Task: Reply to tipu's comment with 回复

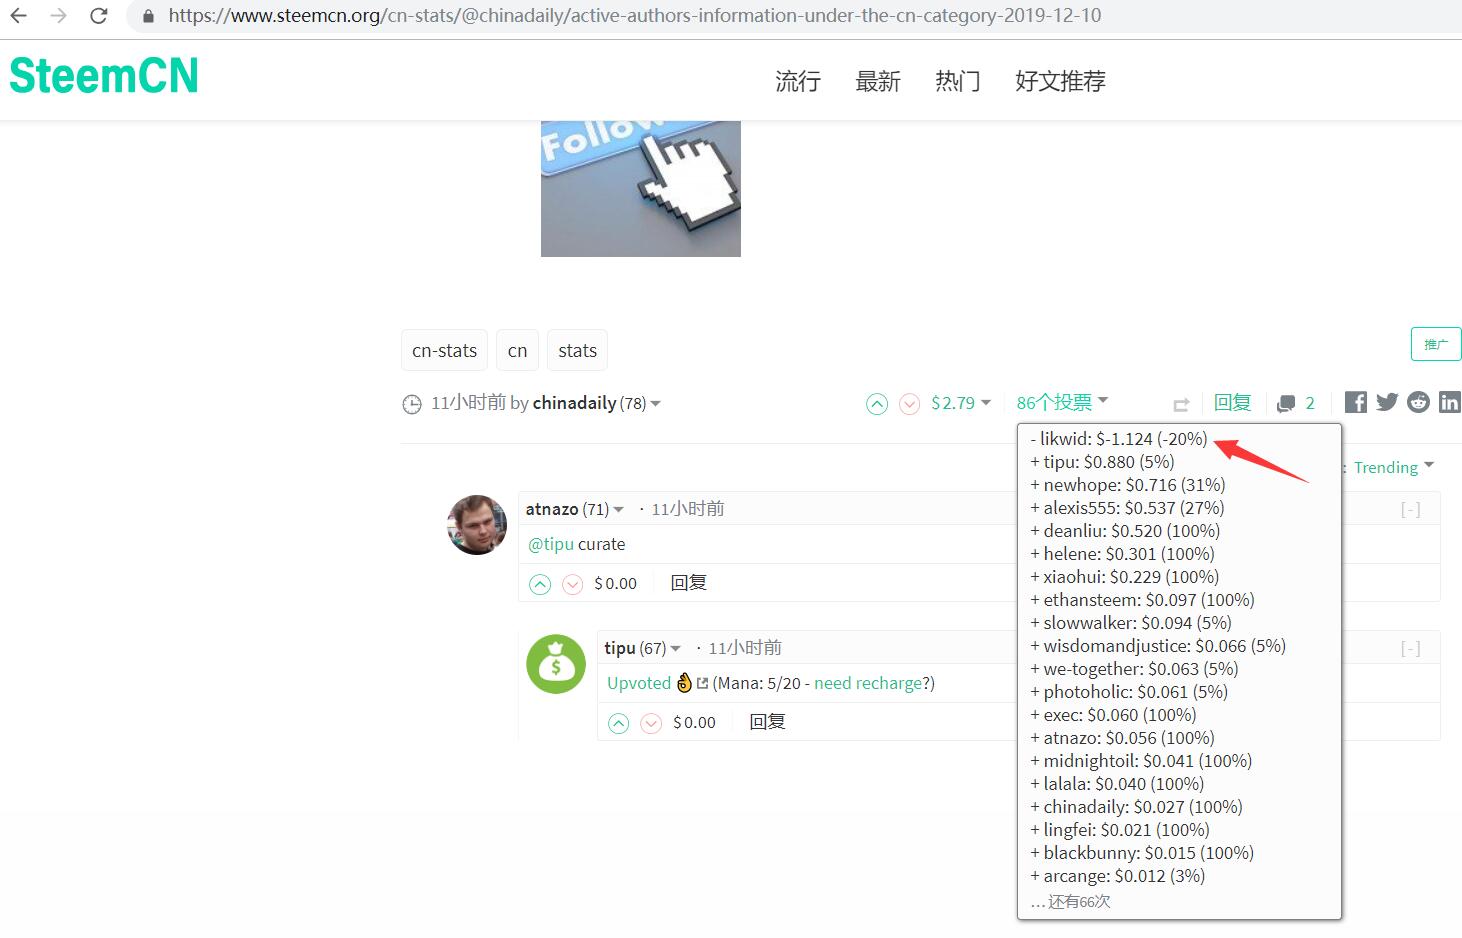Action: click(767, 722)
